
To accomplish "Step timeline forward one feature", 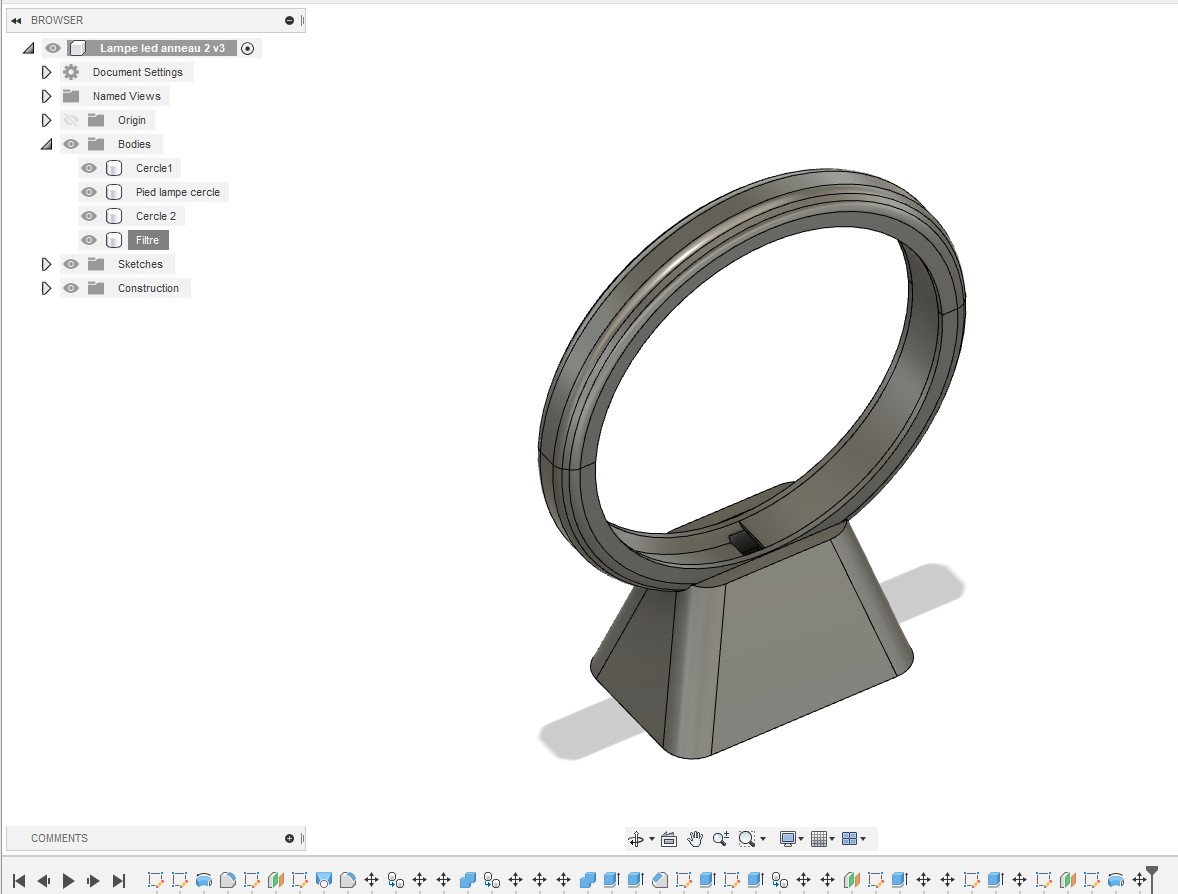I will click(93, 880).
